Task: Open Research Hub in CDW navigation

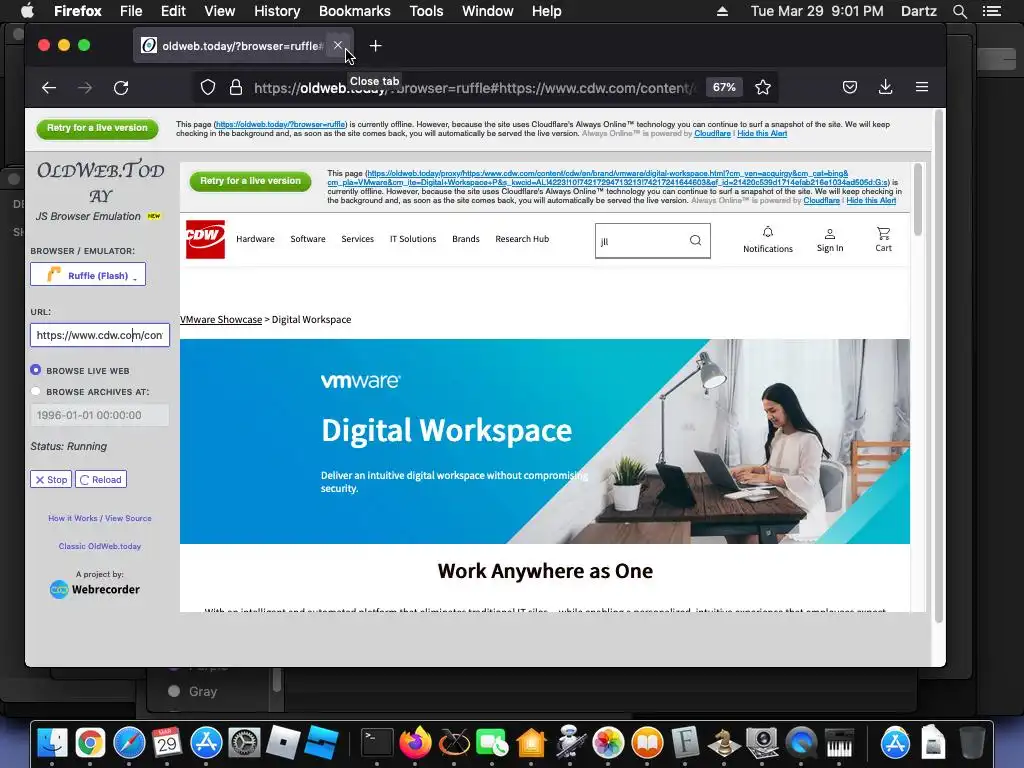Action: [x=522, y=239]
